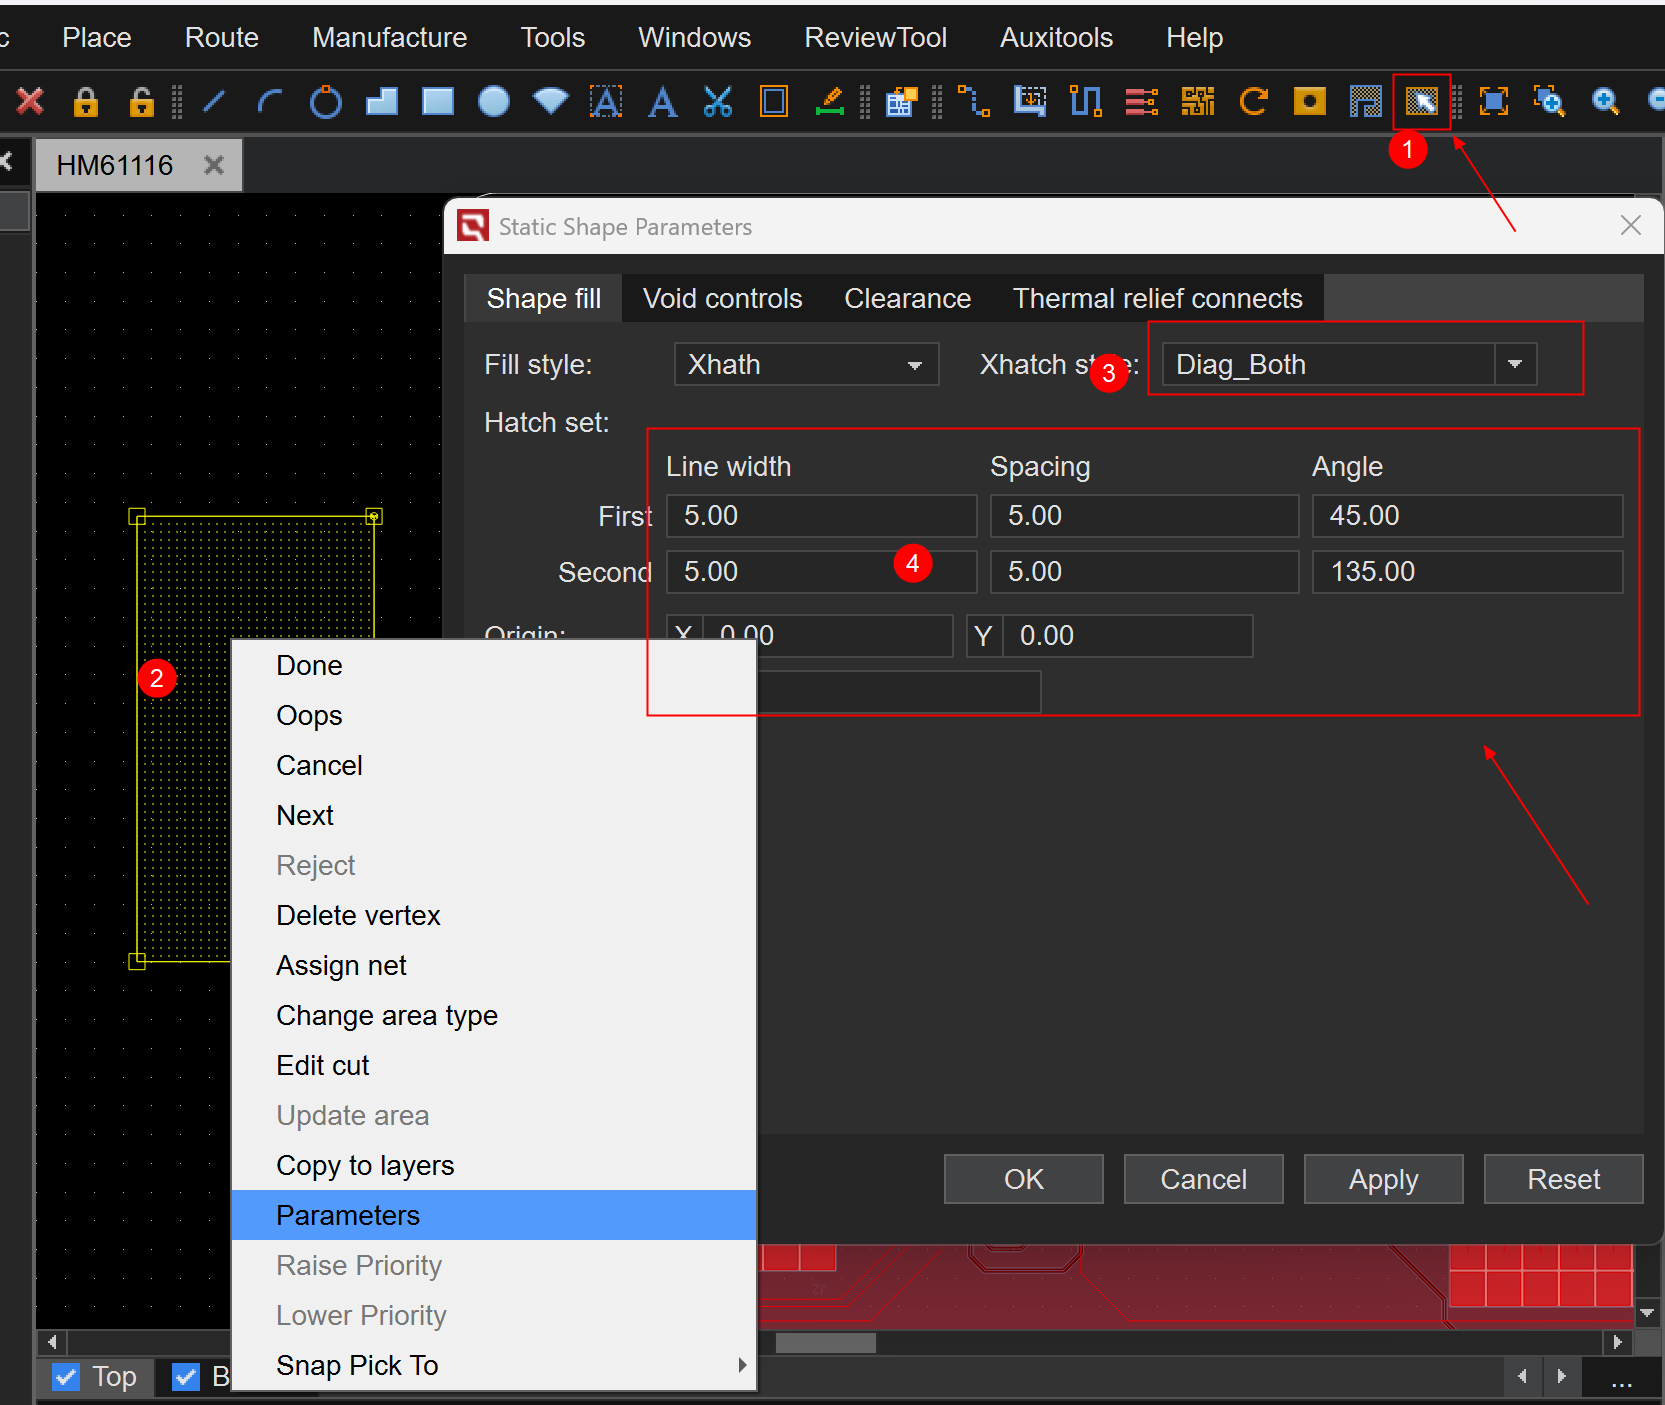Open the Fill style dropdown
This screenshot has height=1405, width=1665.
[x=806, y=365]
